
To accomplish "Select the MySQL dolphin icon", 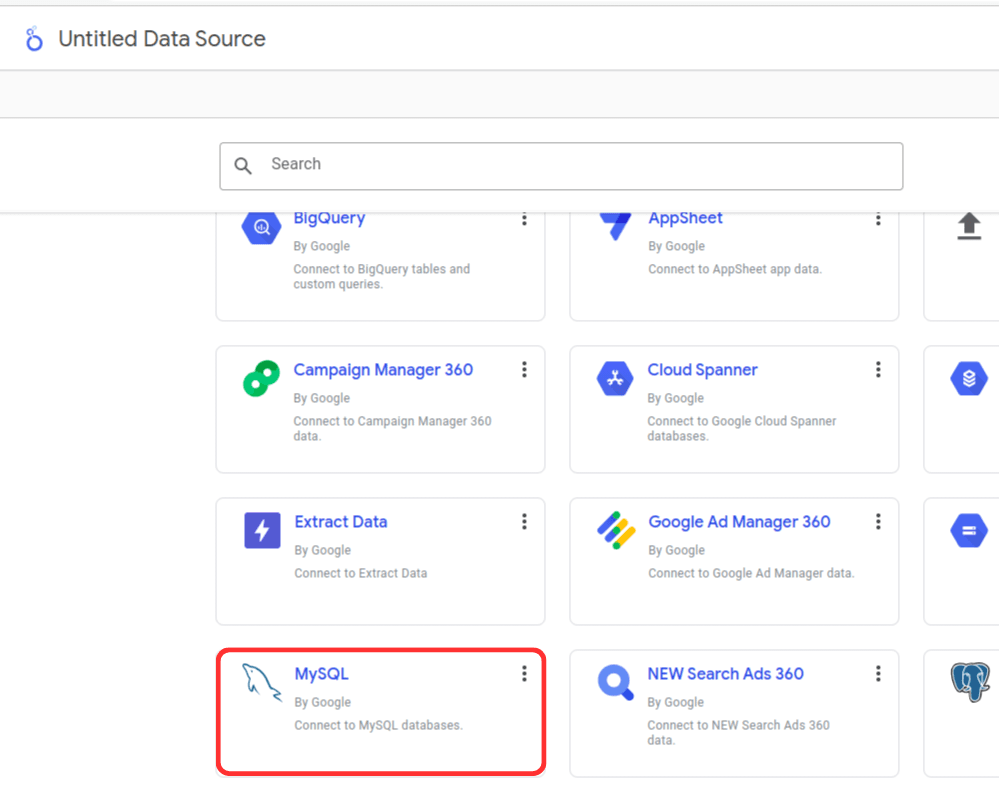I will [261, 682].
